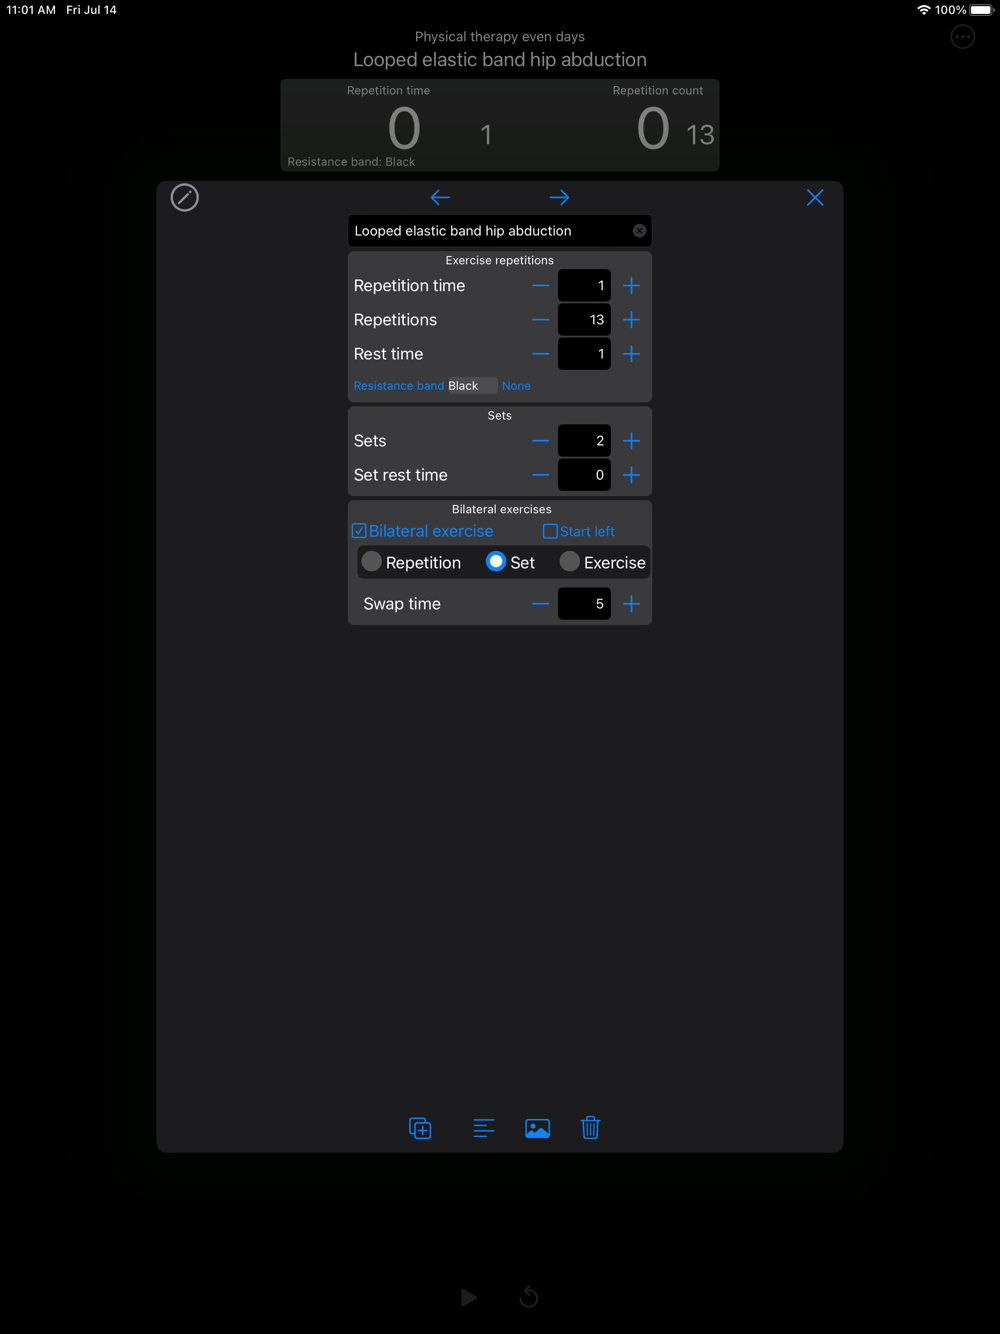Choose the Set radio option
1000x1334 pixels.
tap(496, 562)
